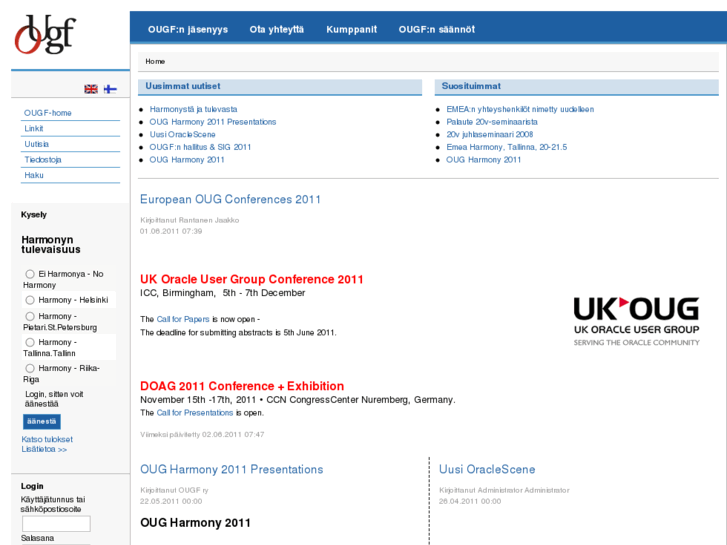Open 'Katso tulokset' poll results link
Image resolution: width=727 pixels, height=545 pixels.
47,439
